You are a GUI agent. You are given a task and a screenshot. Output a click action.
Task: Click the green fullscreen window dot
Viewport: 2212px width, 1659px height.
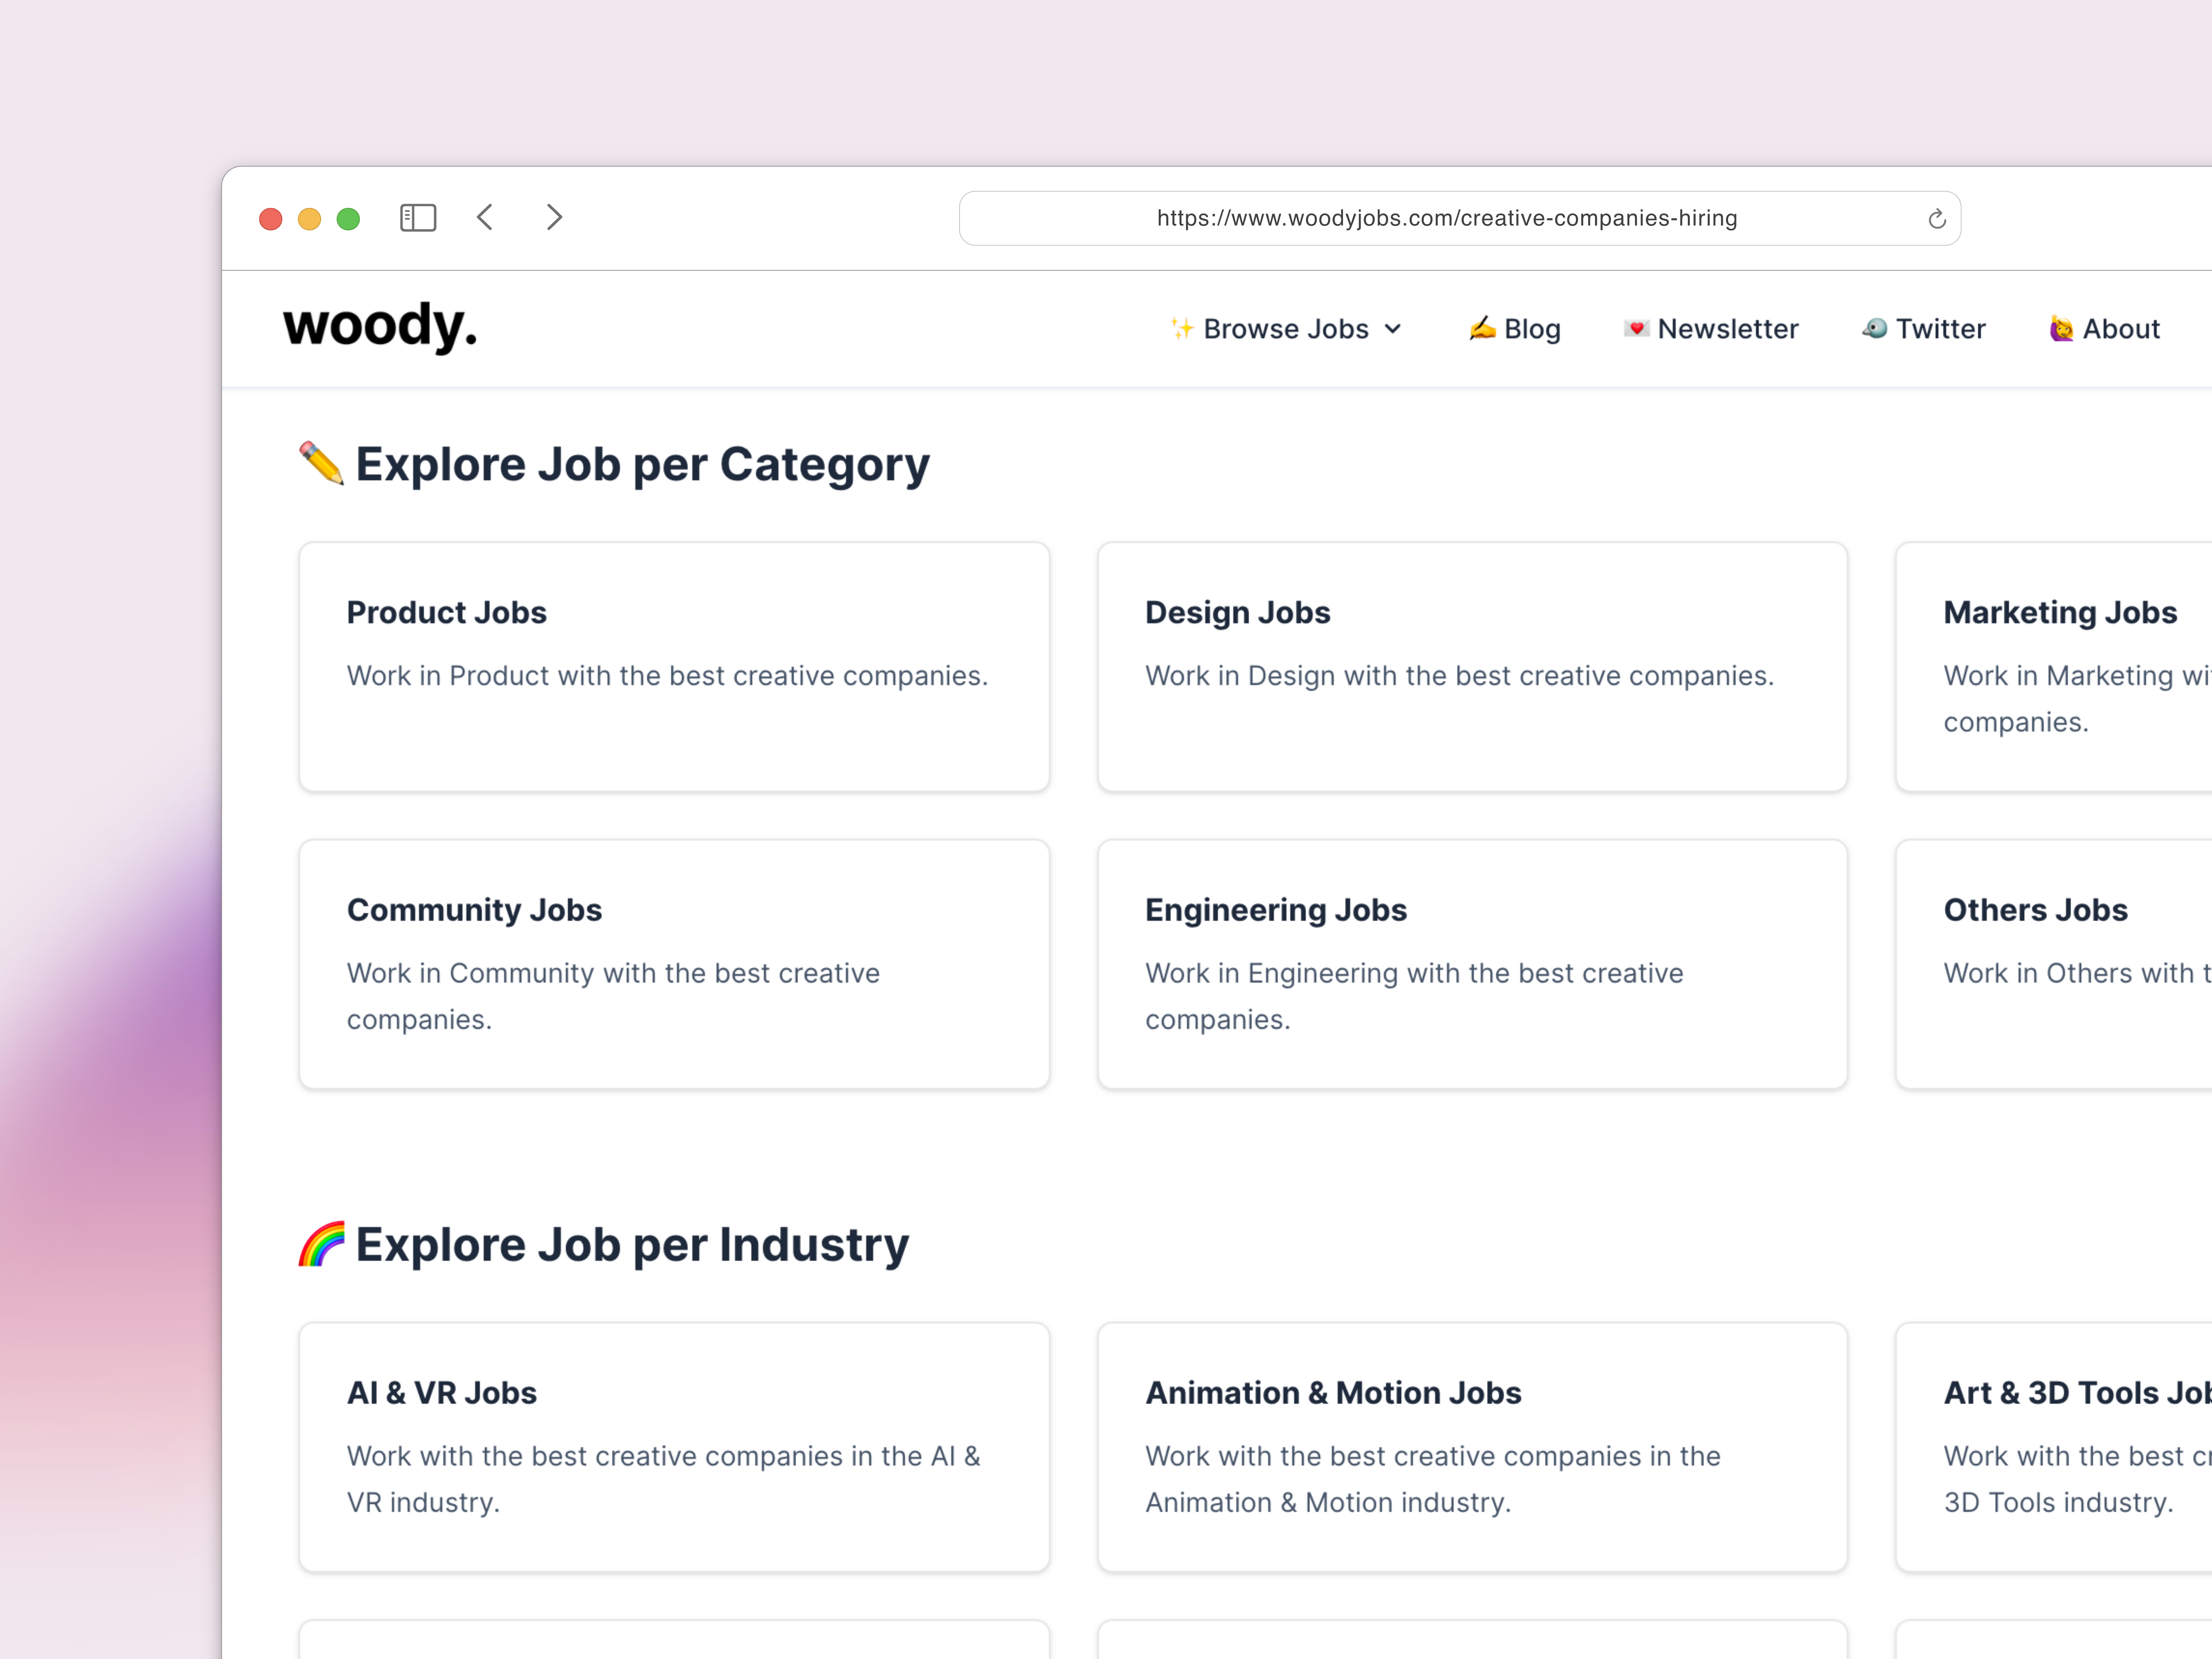click(348, 219)
